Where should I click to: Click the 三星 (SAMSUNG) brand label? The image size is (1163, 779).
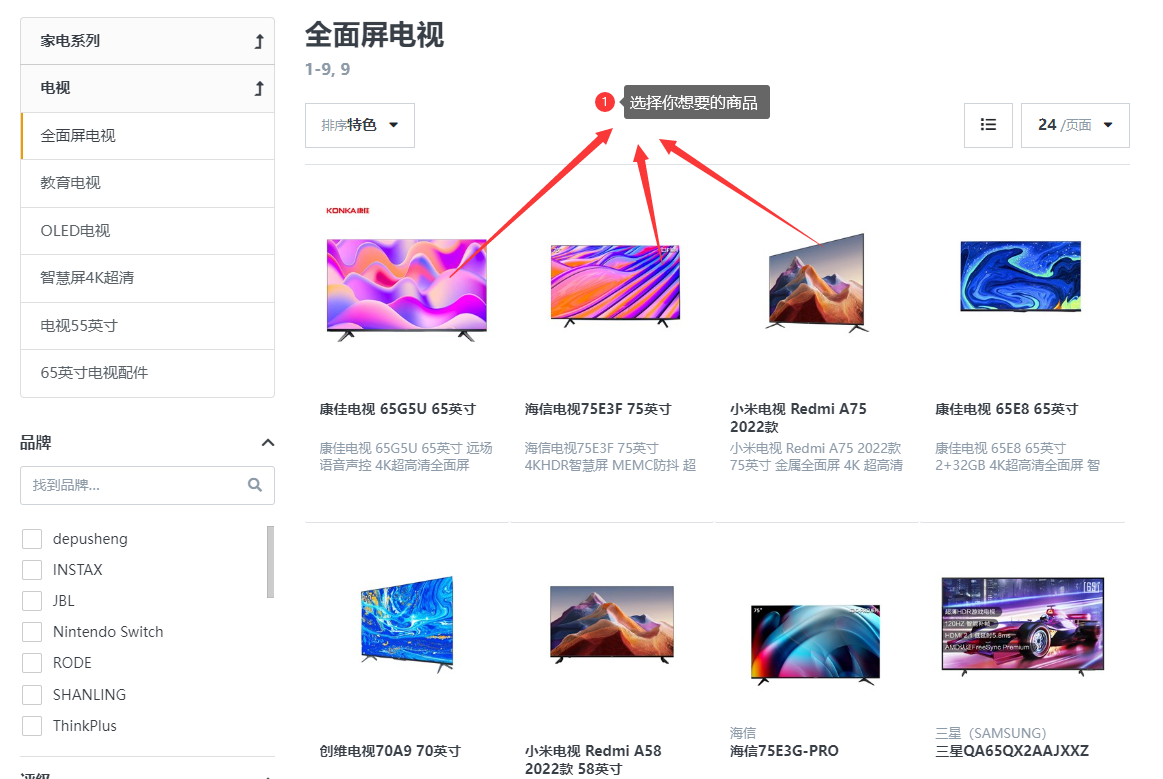click(990, 733)
